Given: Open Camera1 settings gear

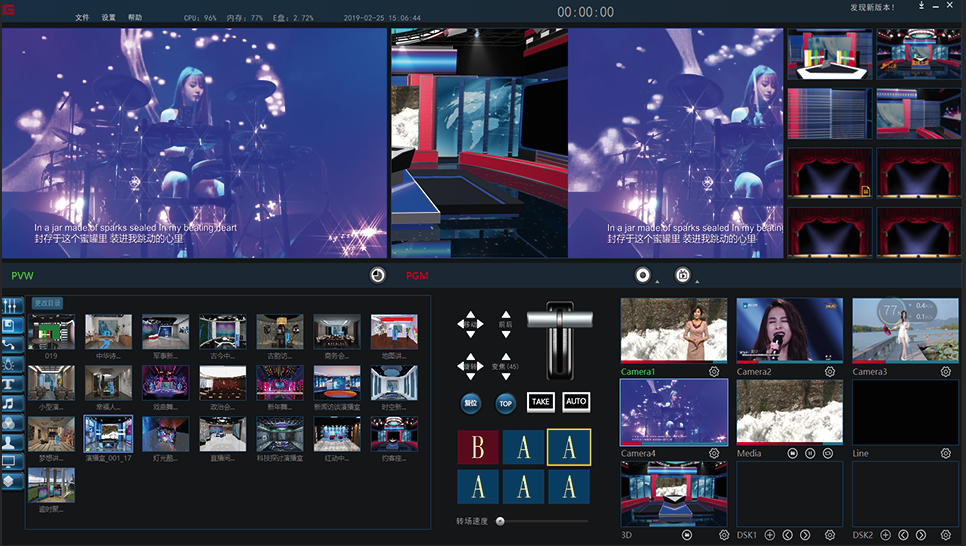Looking at the screenshot, I should coord(714,371).
